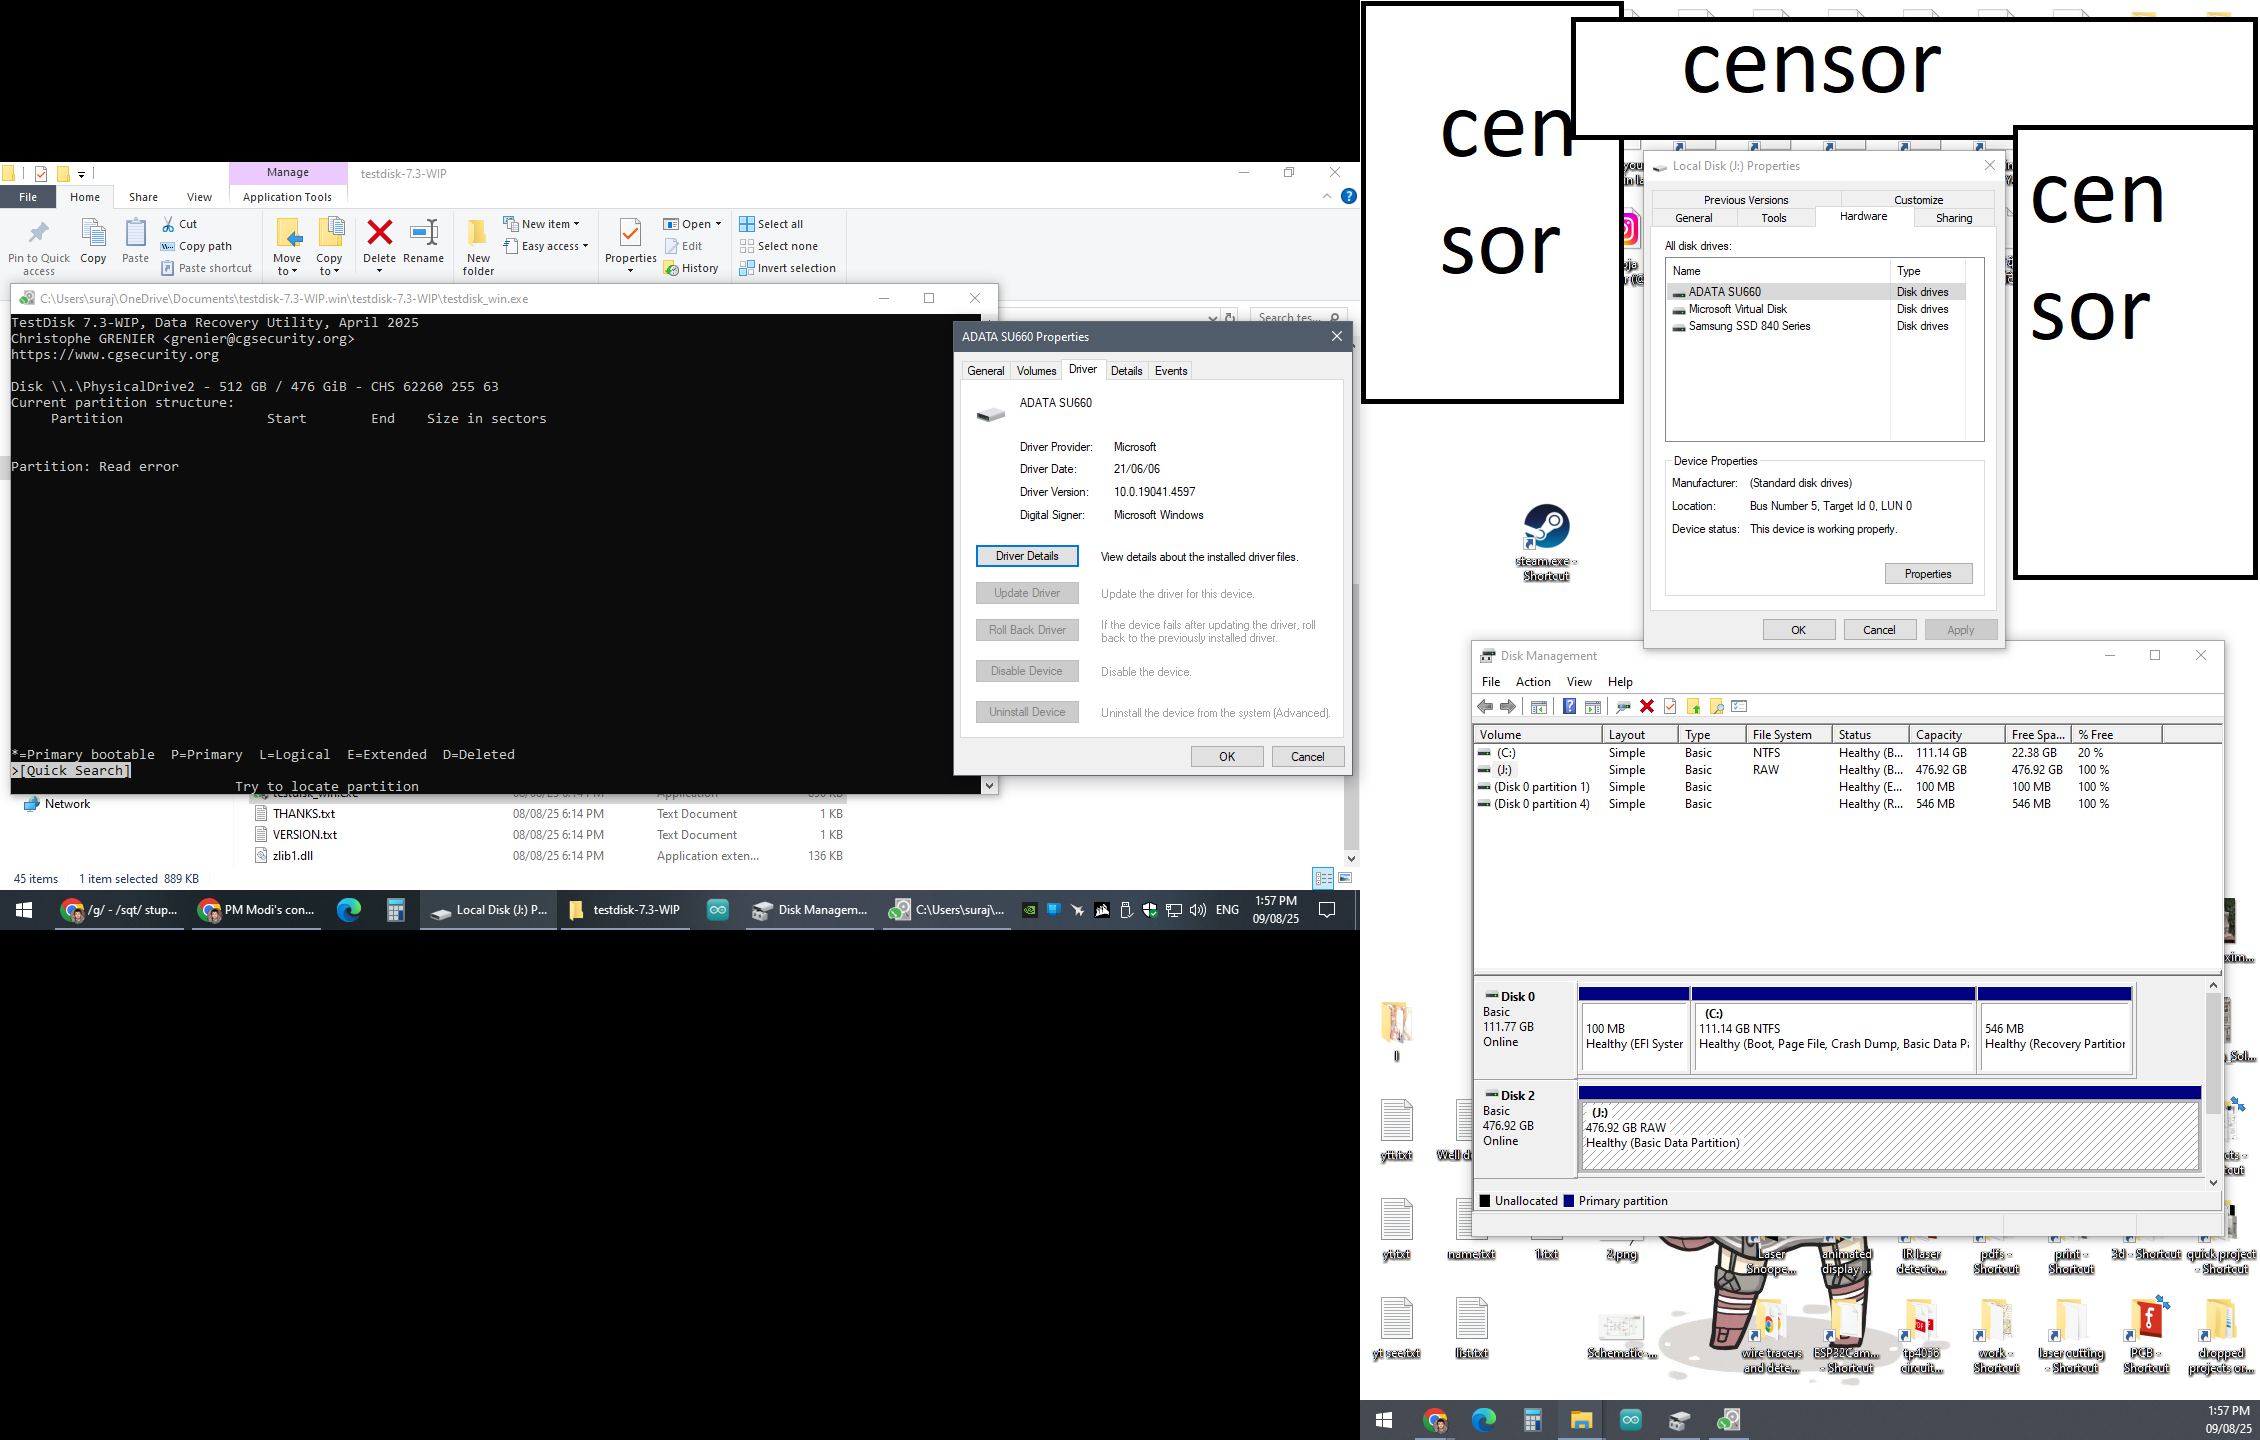Open the arrow below Properties in ribbon

(x=630, y=271)
